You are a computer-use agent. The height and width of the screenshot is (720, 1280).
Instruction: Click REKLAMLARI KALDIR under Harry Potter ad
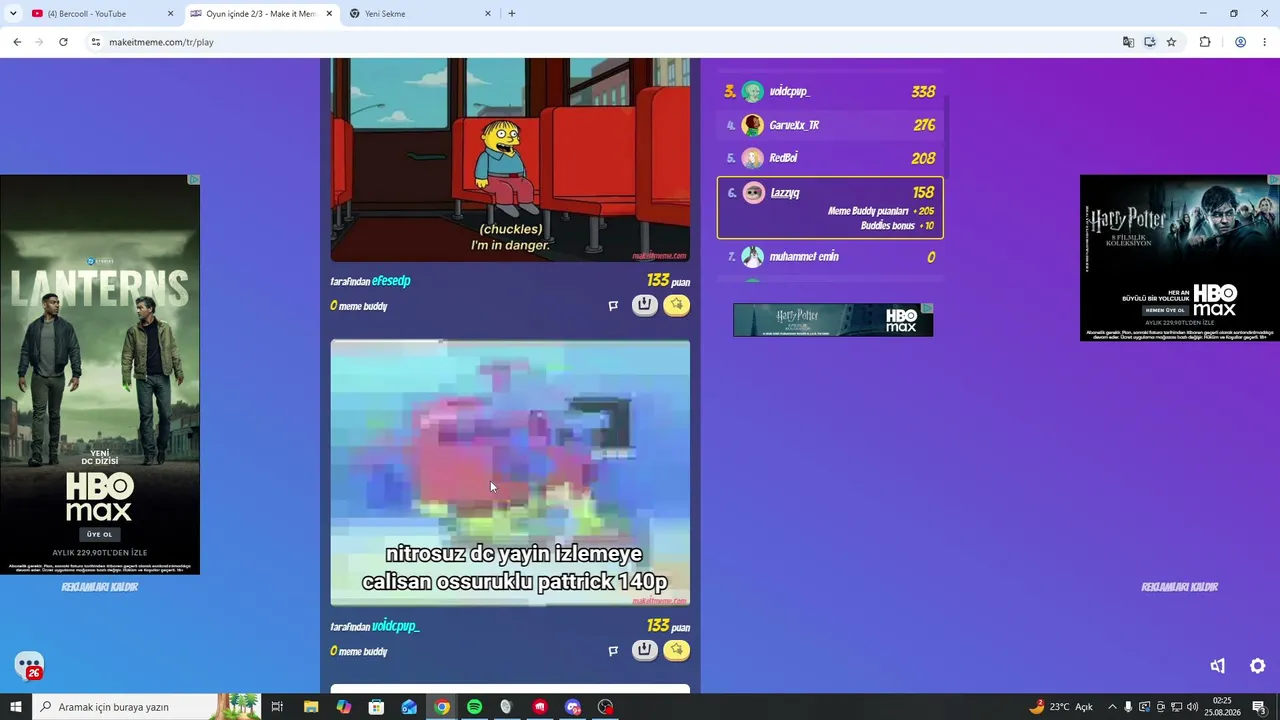click(x=1180, y=587)
